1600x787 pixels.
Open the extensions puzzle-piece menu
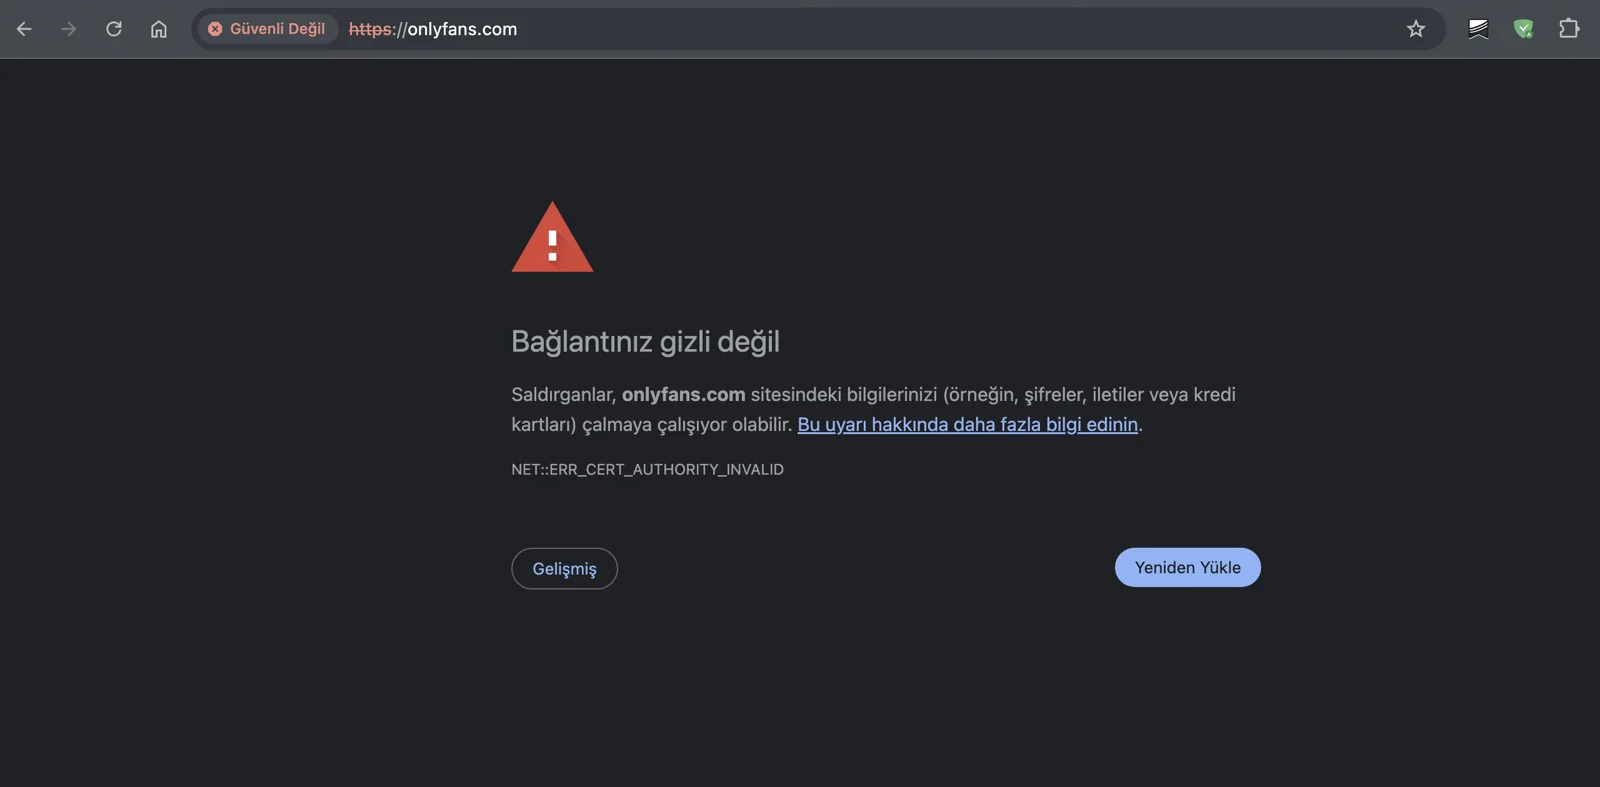(x=1569, y=29)
